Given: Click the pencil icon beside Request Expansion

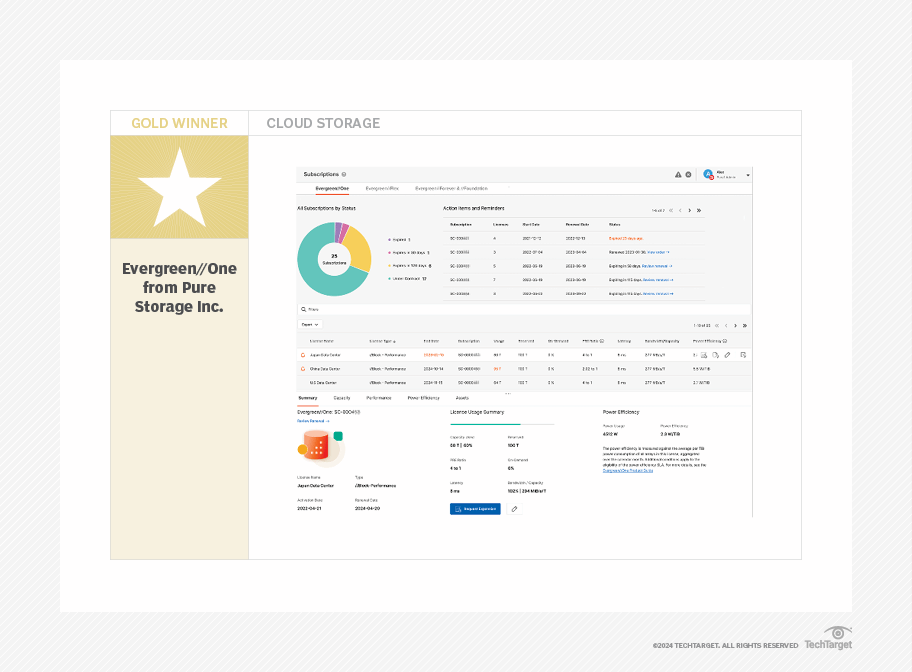Looking at the screenshot, I should [514, 508].
